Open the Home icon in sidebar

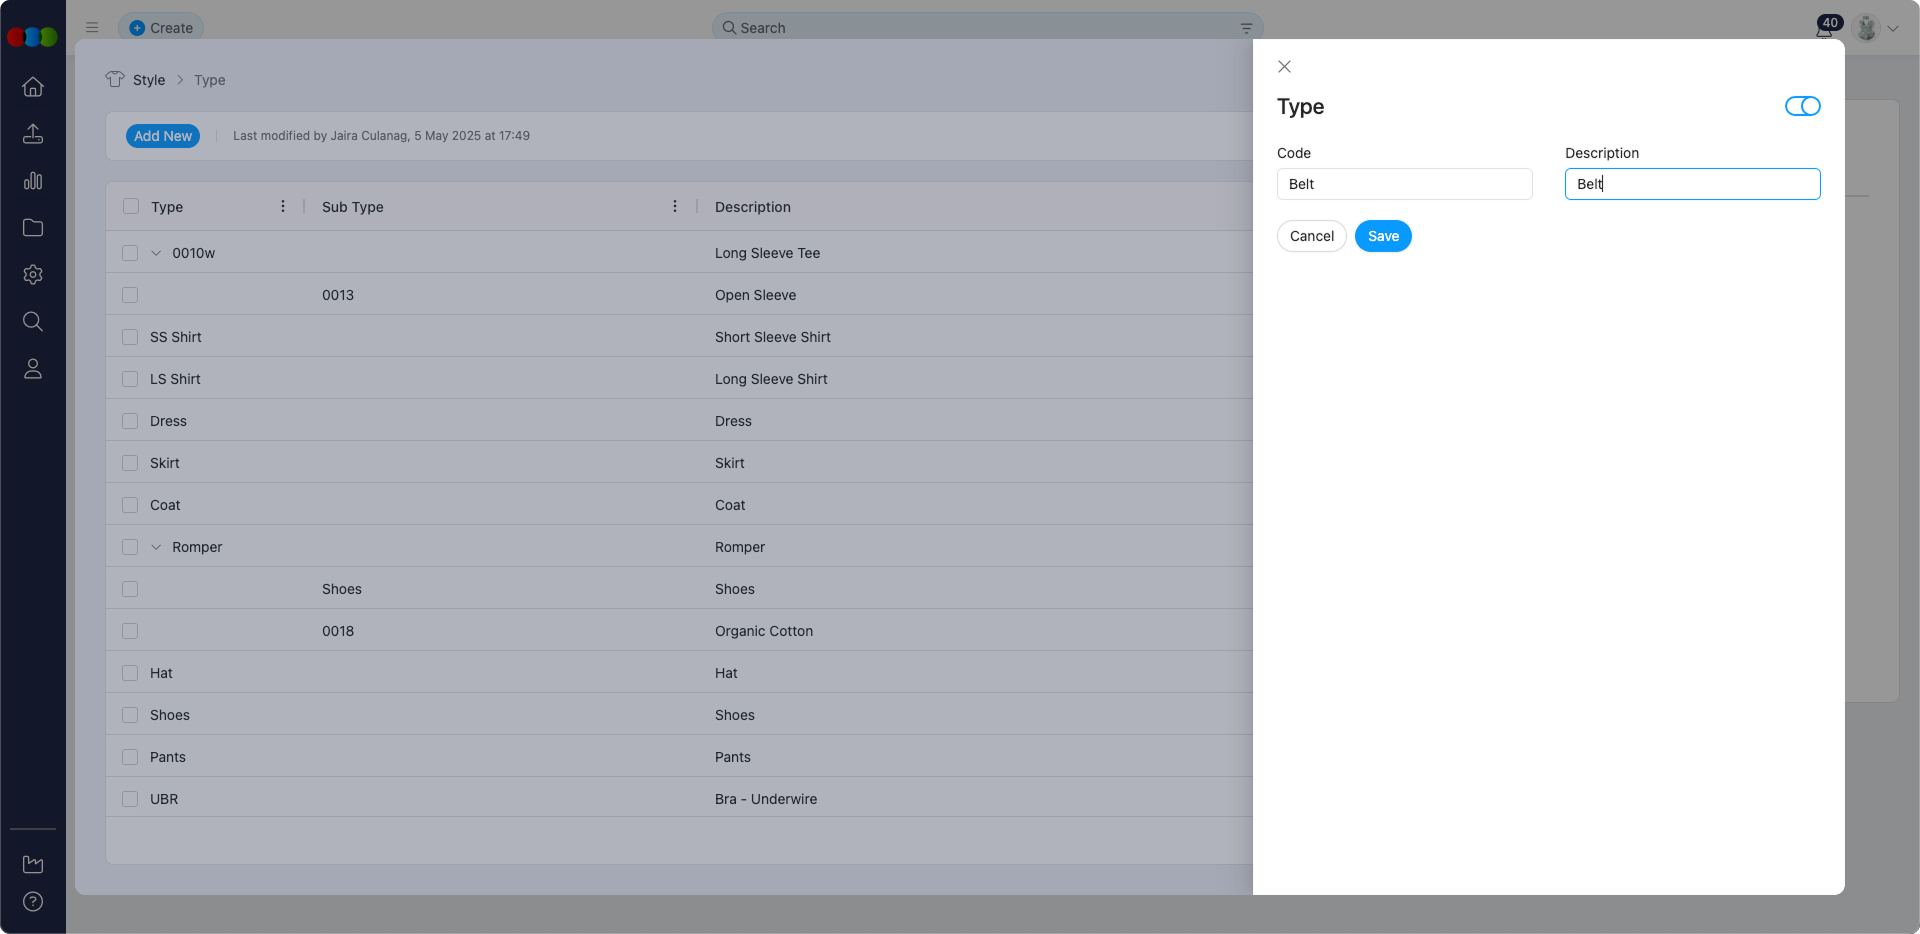coord(33,87)
